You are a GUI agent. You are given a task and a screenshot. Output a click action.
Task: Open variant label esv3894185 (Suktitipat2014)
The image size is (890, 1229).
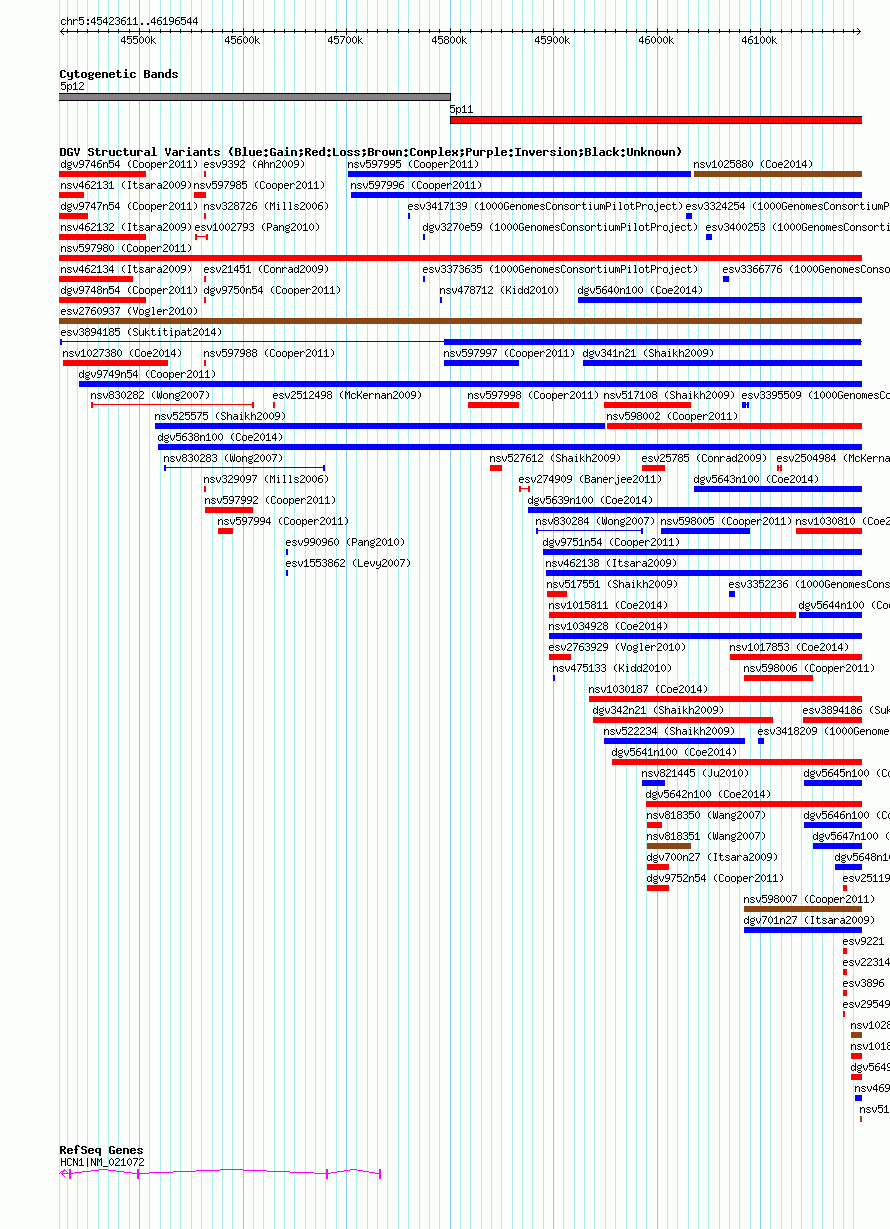coord(141,332)
